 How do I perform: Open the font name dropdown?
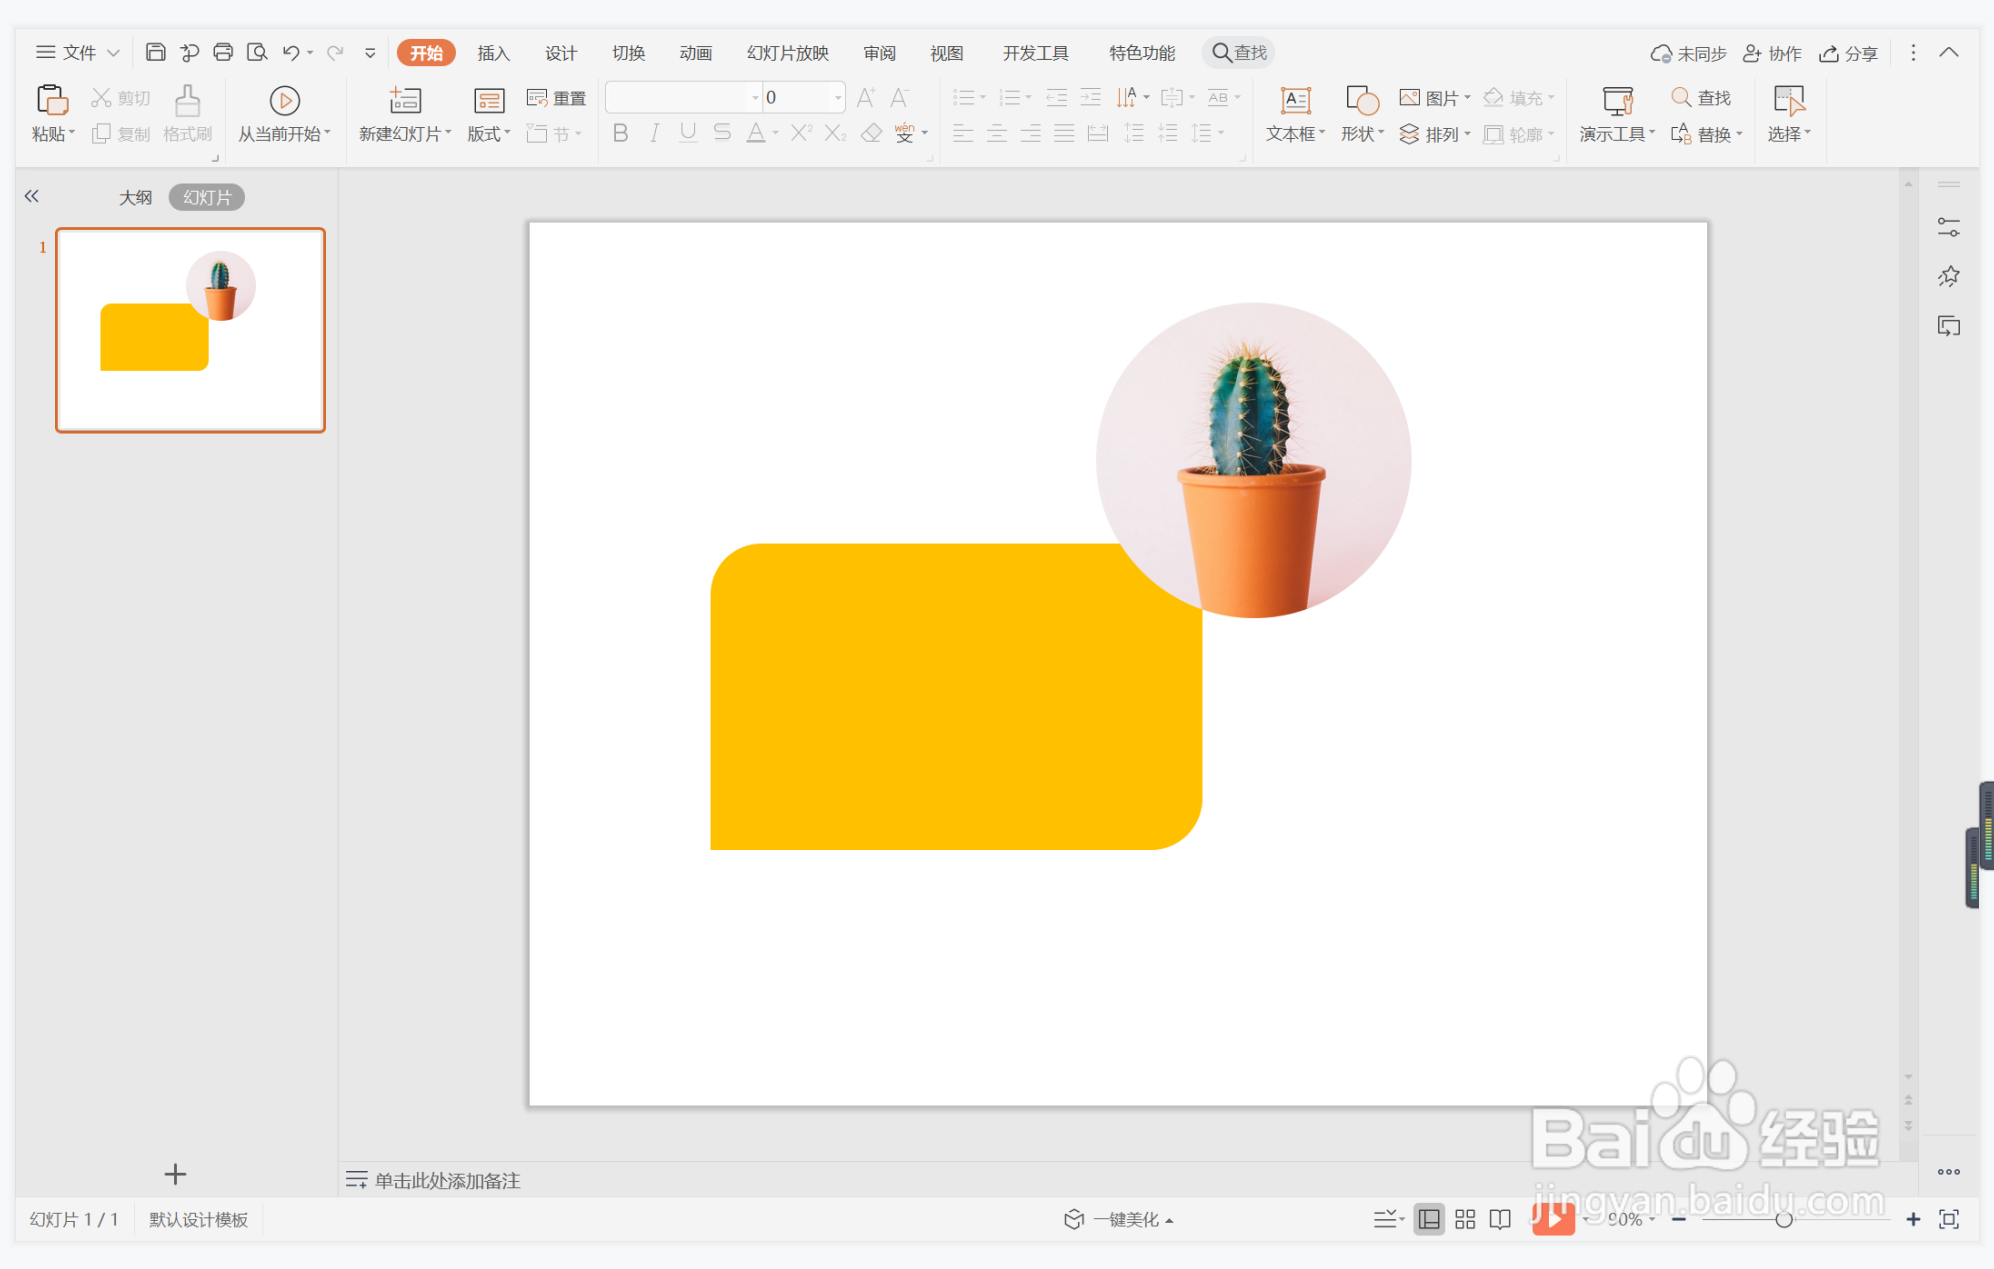755,97
